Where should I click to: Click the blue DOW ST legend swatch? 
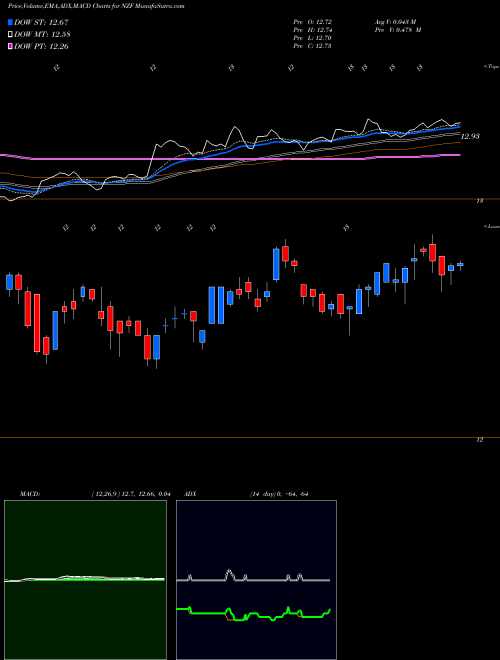11,22
